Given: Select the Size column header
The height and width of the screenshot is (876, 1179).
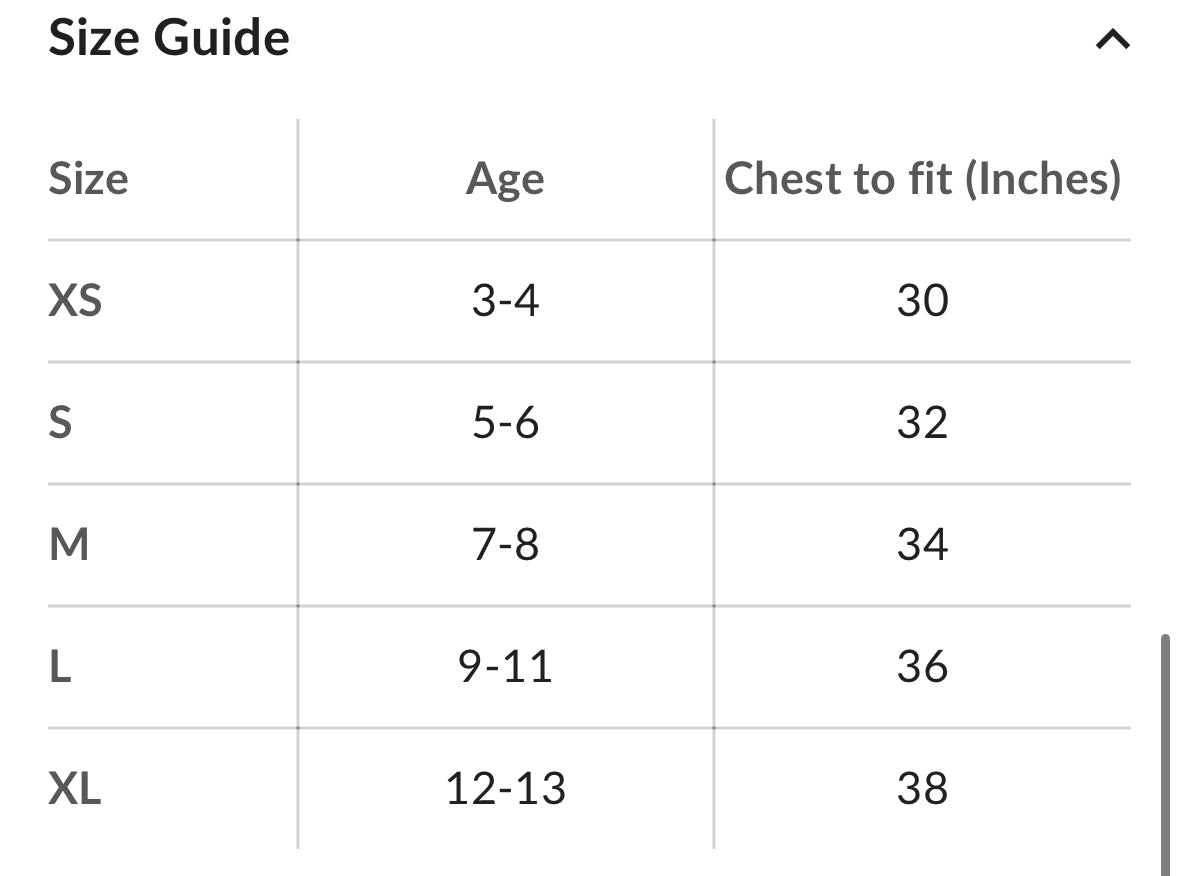Looking at the screenshot, I should 88,179.
